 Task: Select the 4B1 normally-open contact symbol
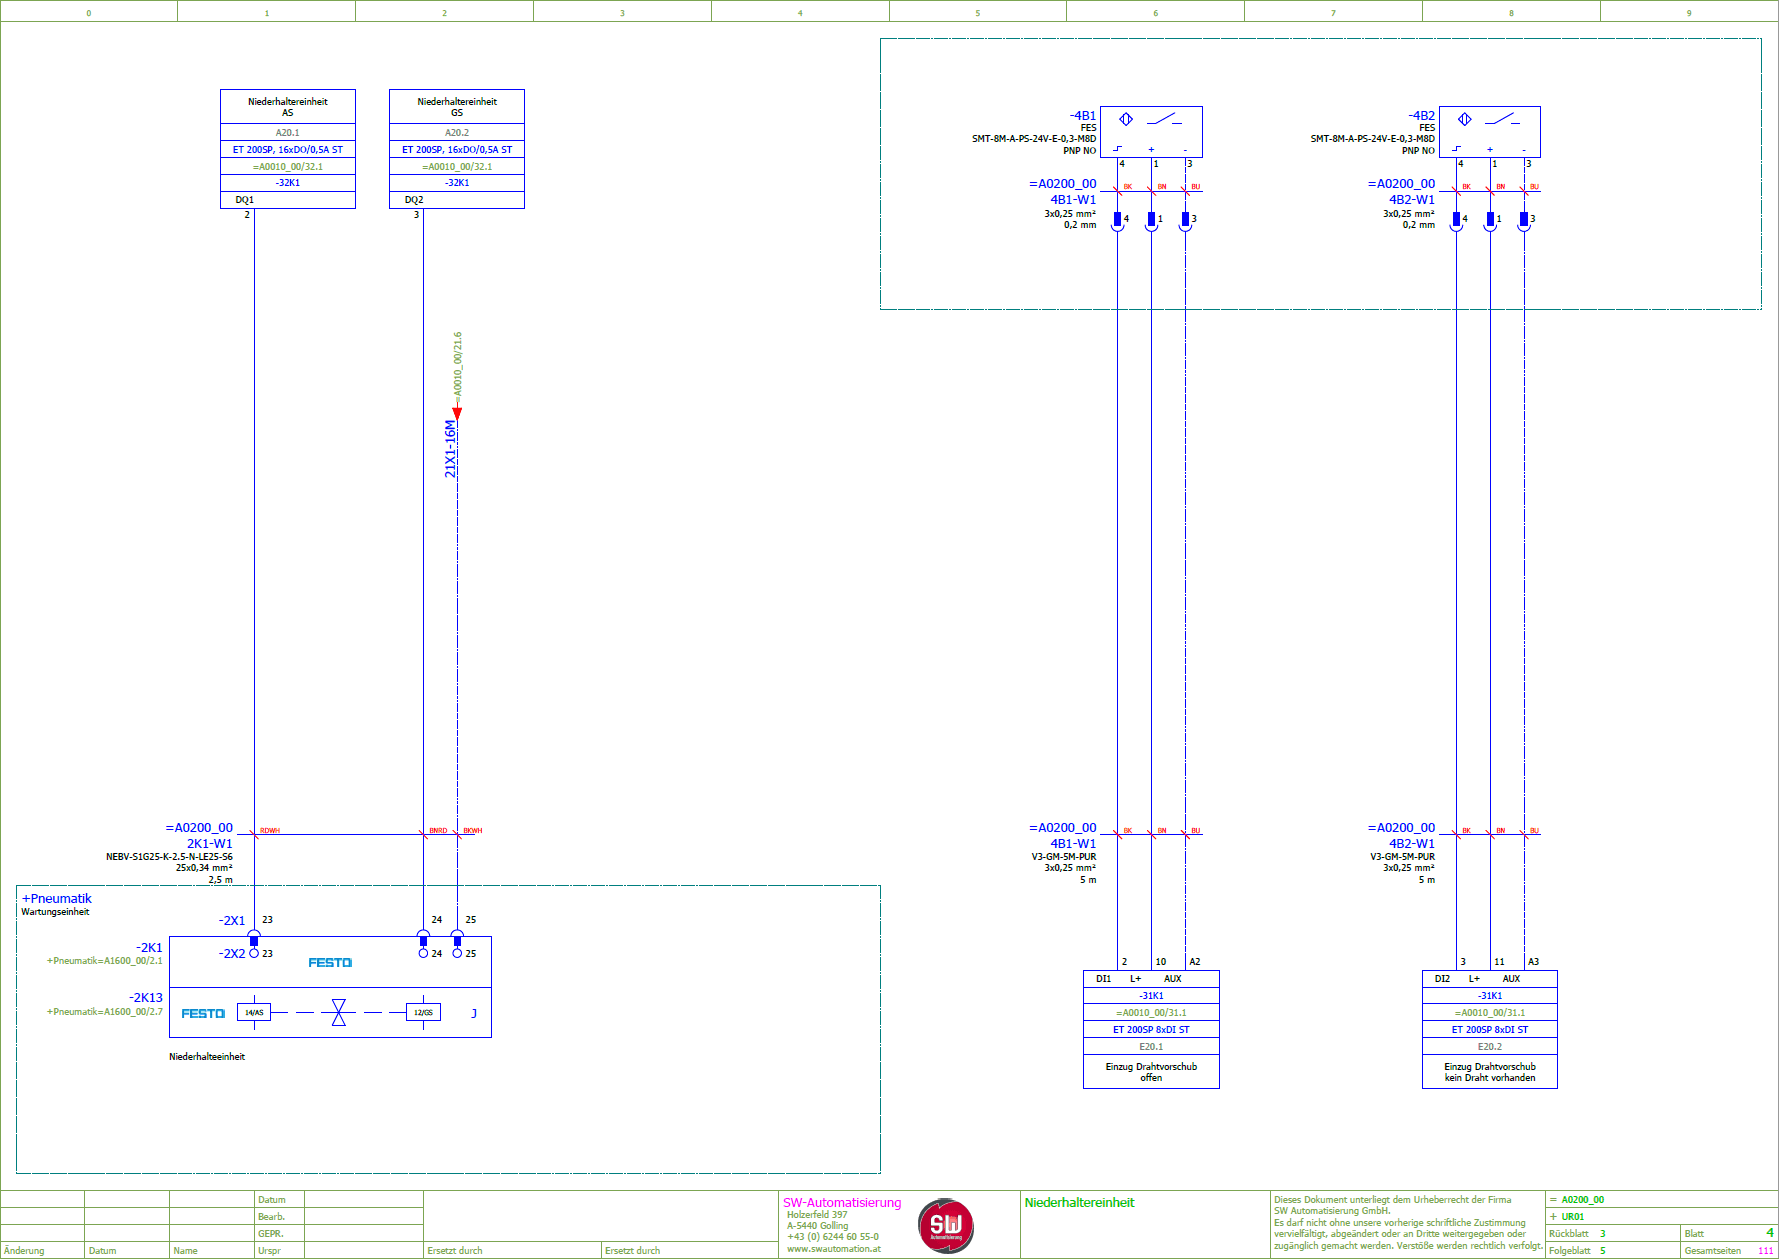coord(1164,119)
